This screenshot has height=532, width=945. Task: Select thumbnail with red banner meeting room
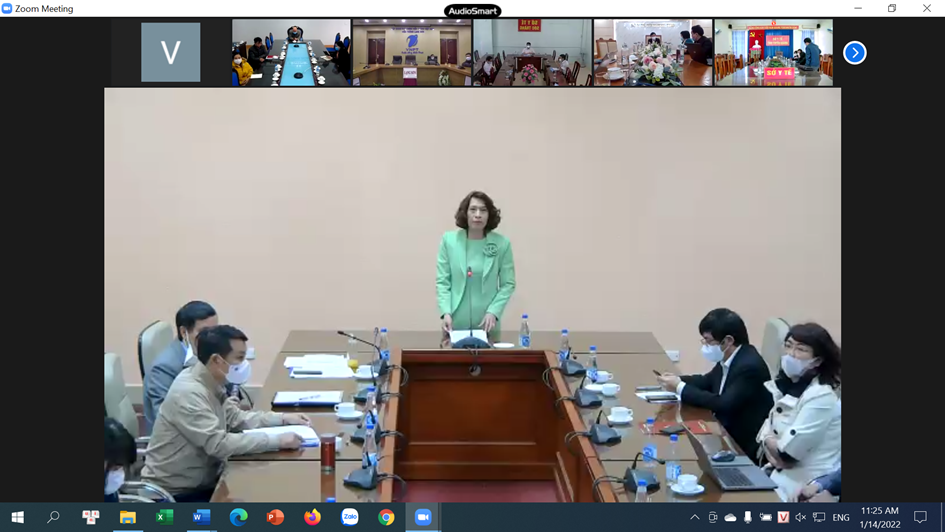(532, 52)
